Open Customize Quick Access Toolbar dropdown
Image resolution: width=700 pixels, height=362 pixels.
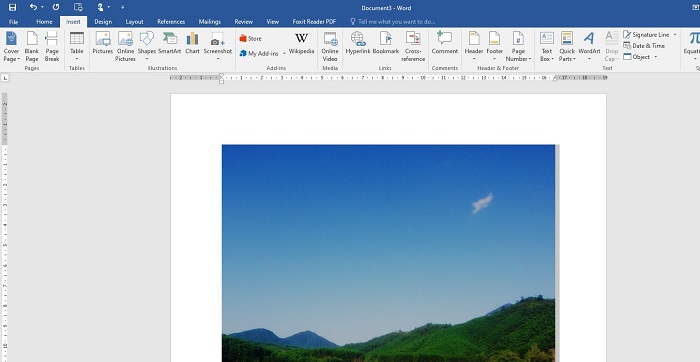click(x=123, y=8)
